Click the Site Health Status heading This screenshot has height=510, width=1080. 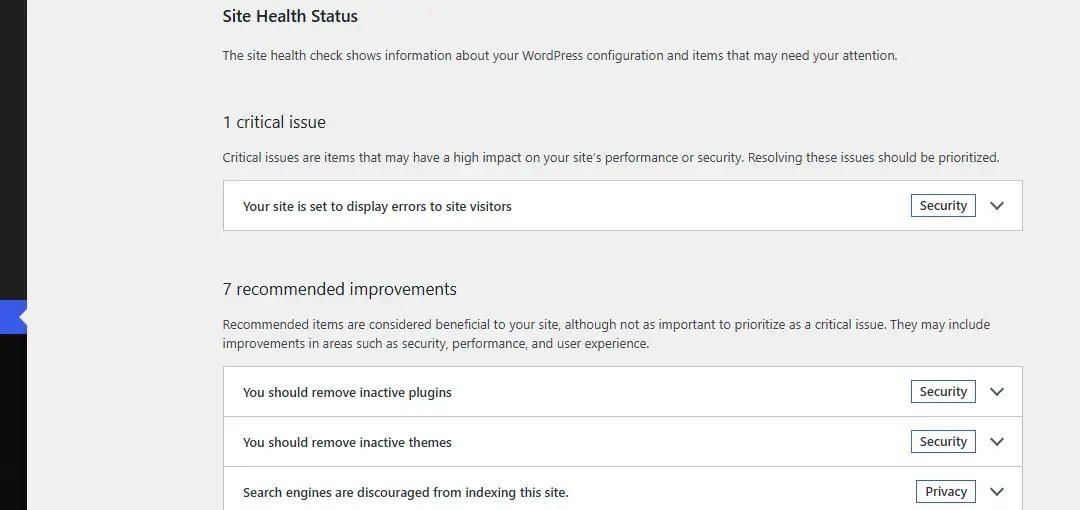pyautogui.click(x=290, y=16)
